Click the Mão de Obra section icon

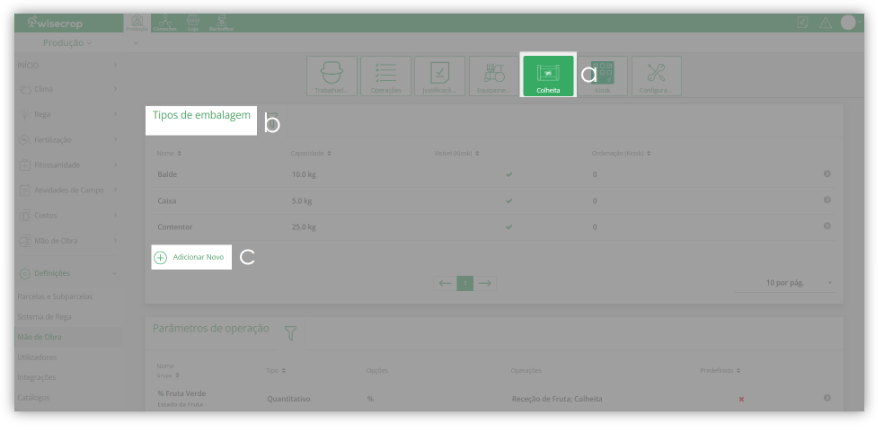pyautogui.click(x=25, y=241)
